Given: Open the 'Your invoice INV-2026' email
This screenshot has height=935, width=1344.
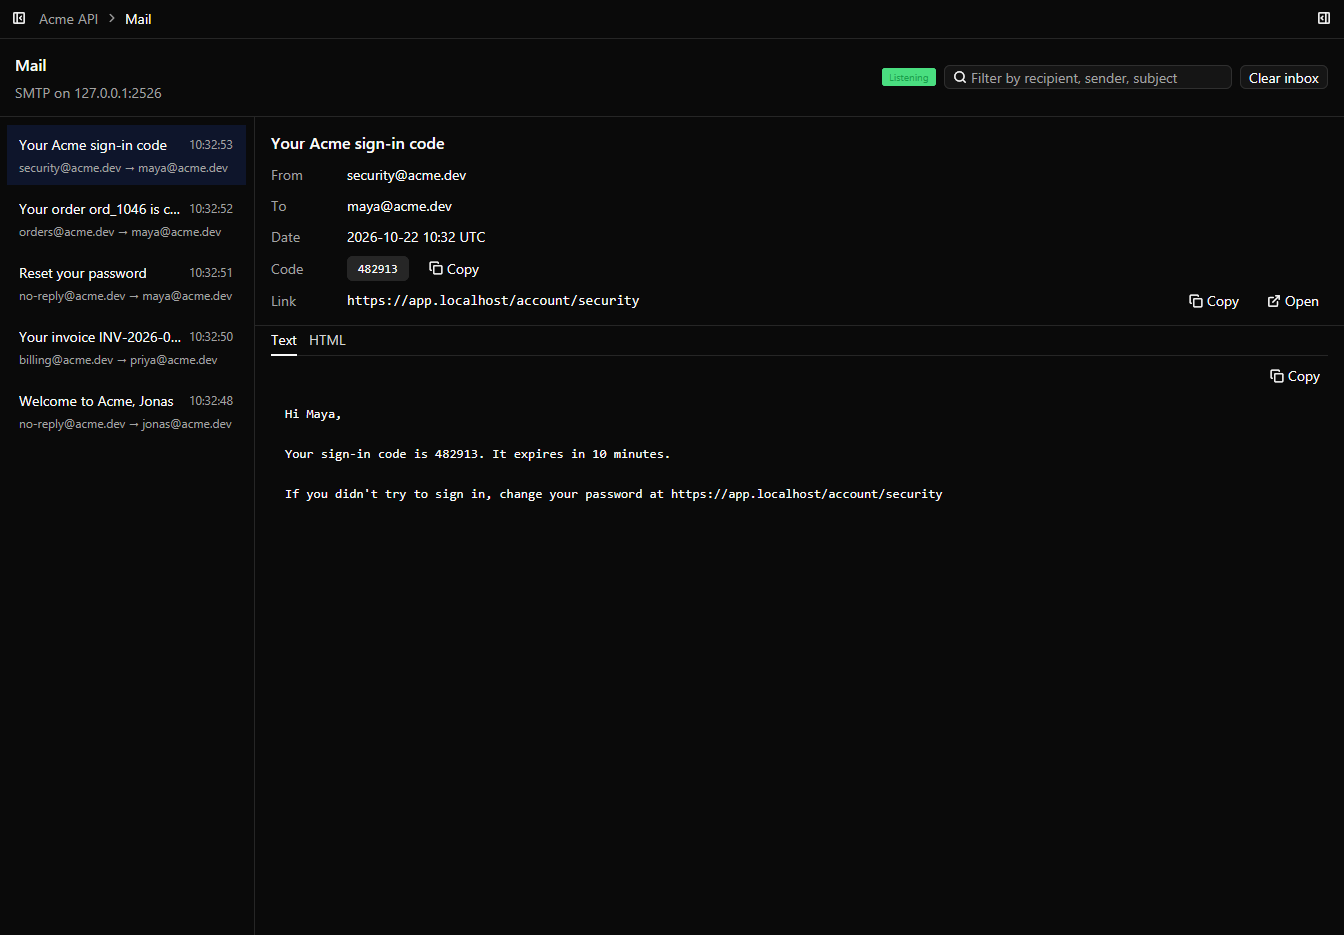Looking at the screenshot, I should point(126,348).
